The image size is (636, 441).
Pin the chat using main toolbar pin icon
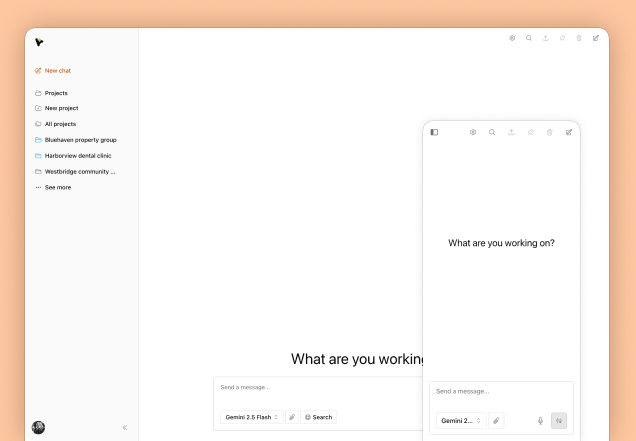tap(562, 38)
